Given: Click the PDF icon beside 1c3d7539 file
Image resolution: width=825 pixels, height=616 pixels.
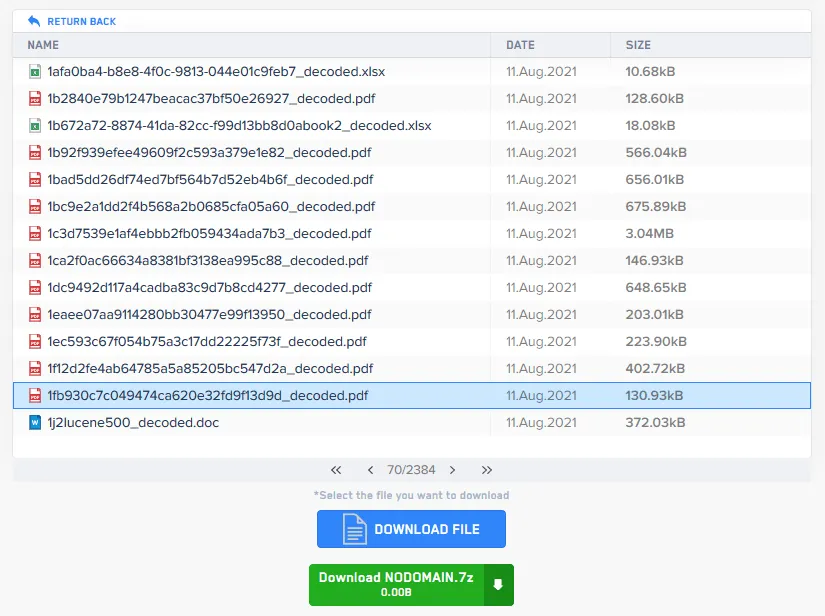Looking at the screenshot, I should click(x=33, y=233).
